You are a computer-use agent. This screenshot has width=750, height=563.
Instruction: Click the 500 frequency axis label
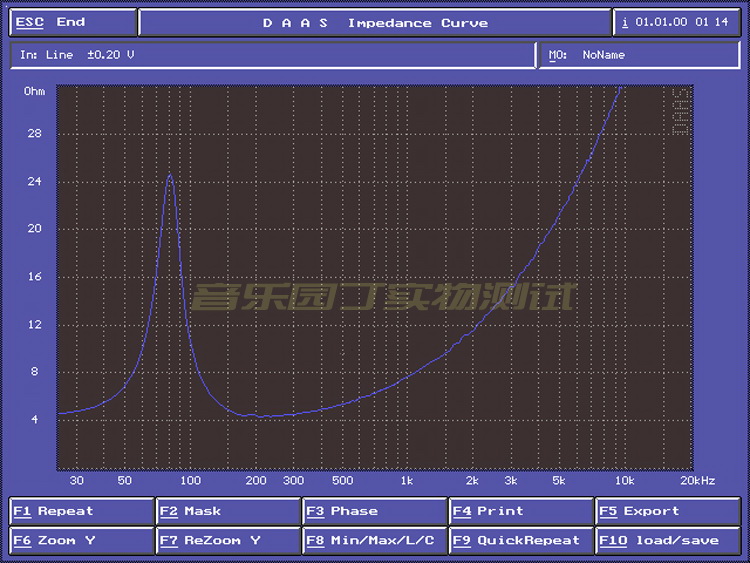point(342,481)
